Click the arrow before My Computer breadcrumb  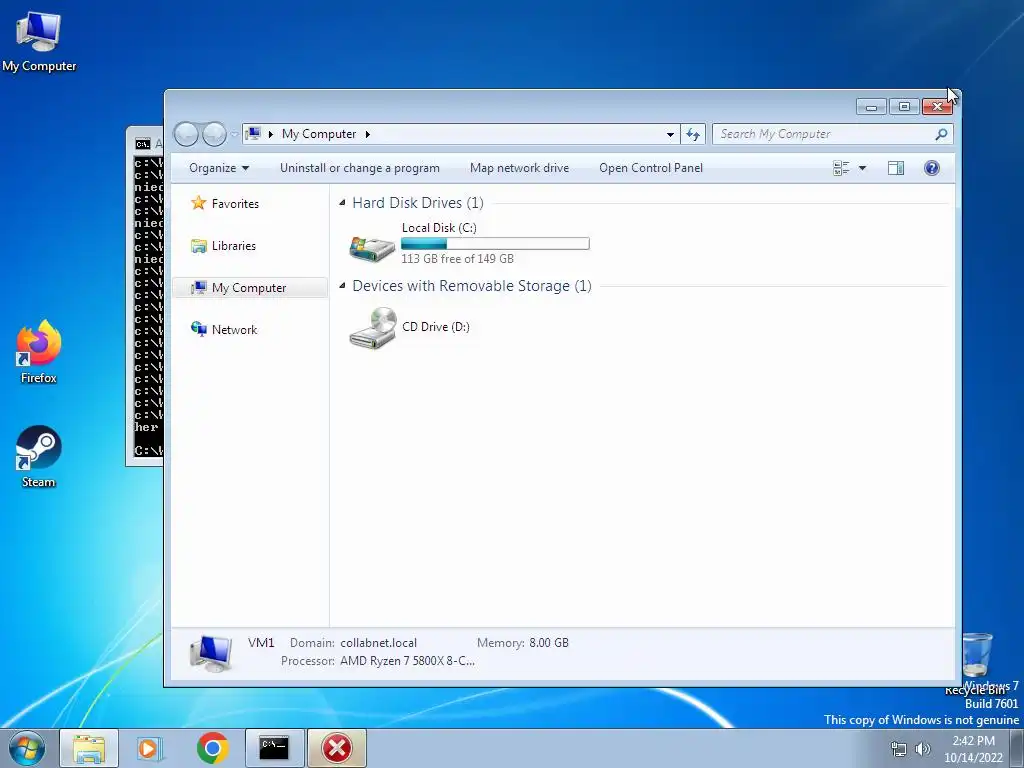tap(270, 135)
